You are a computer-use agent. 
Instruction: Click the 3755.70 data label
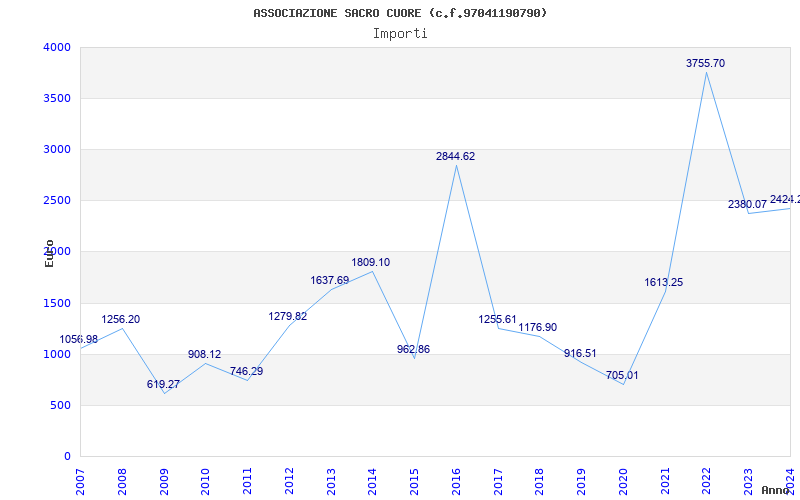point(705,63)
